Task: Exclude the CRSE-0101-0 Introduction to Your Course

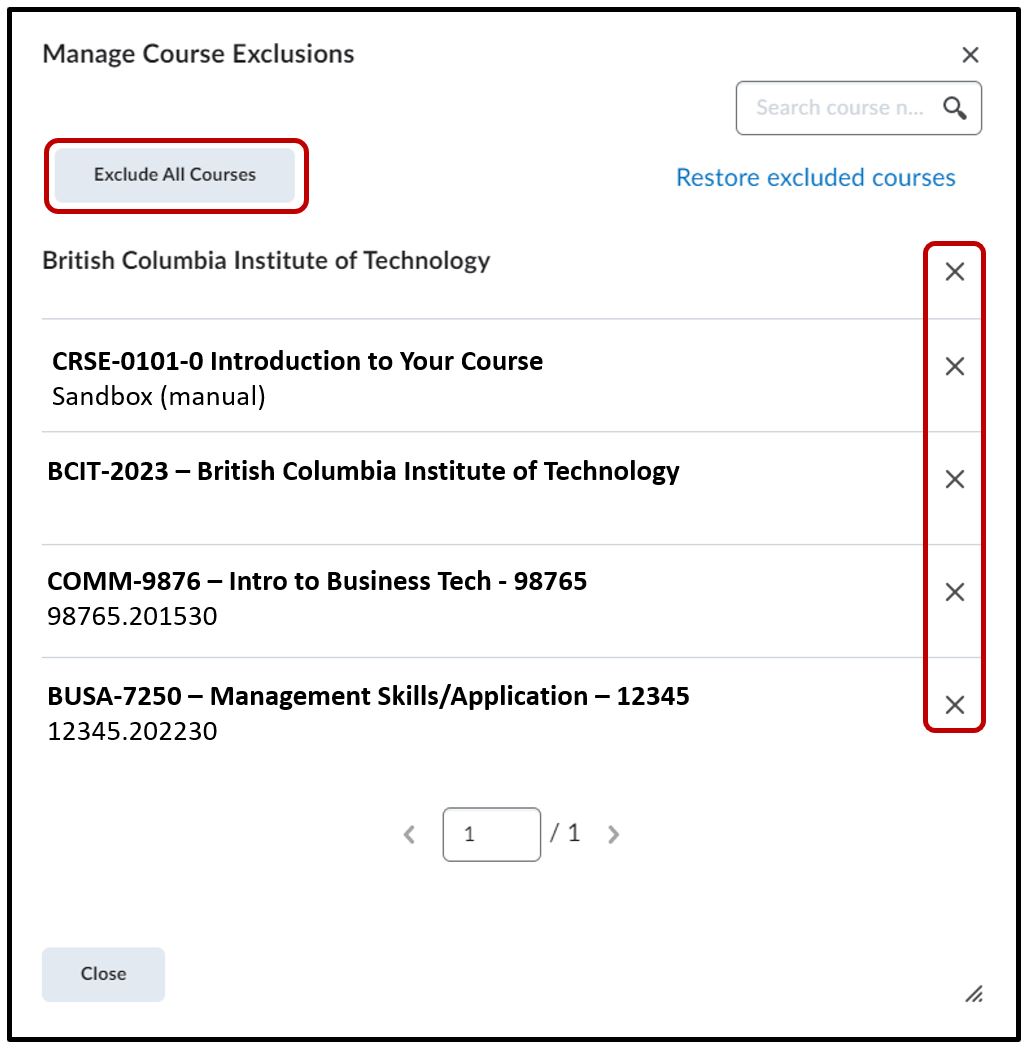Action: pos(955,367)
